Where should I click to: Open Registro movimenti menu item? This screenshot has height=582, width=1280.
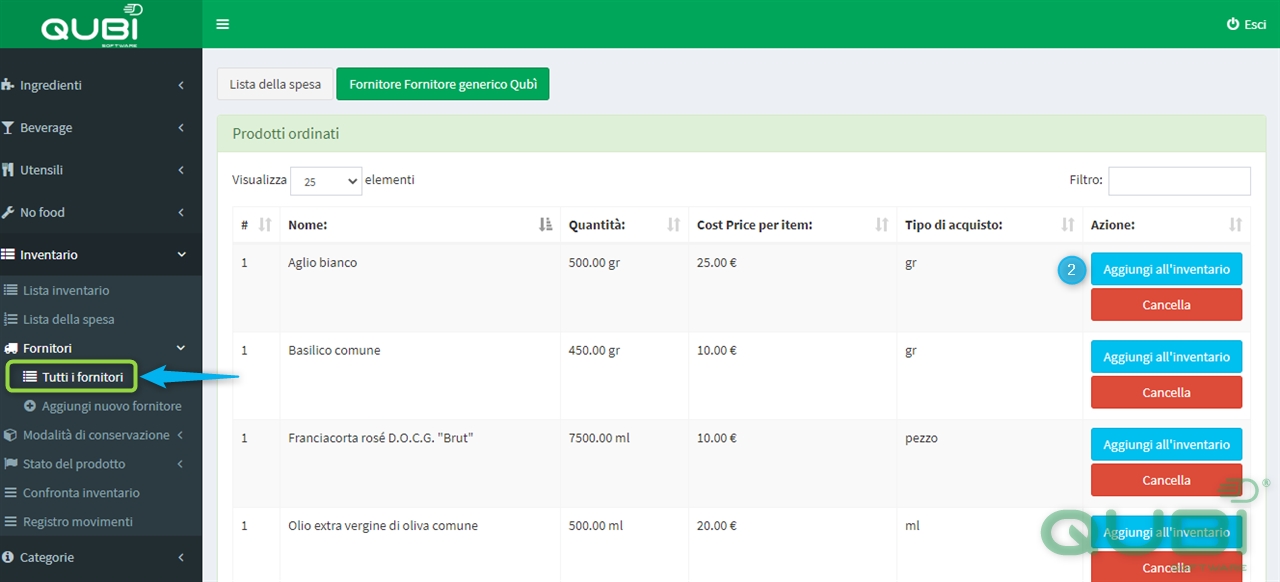point(78,522)
